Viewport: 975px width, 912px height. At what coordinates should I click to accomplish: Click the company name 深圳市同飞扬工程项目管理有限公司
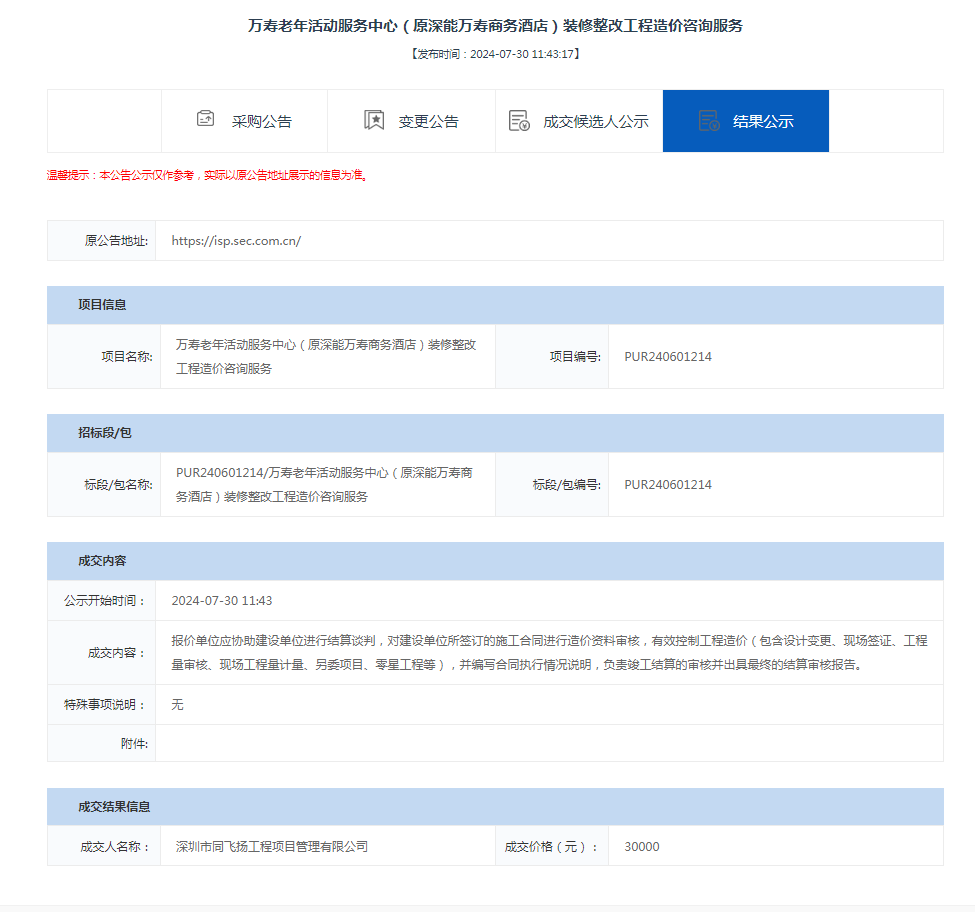[272, 847]
